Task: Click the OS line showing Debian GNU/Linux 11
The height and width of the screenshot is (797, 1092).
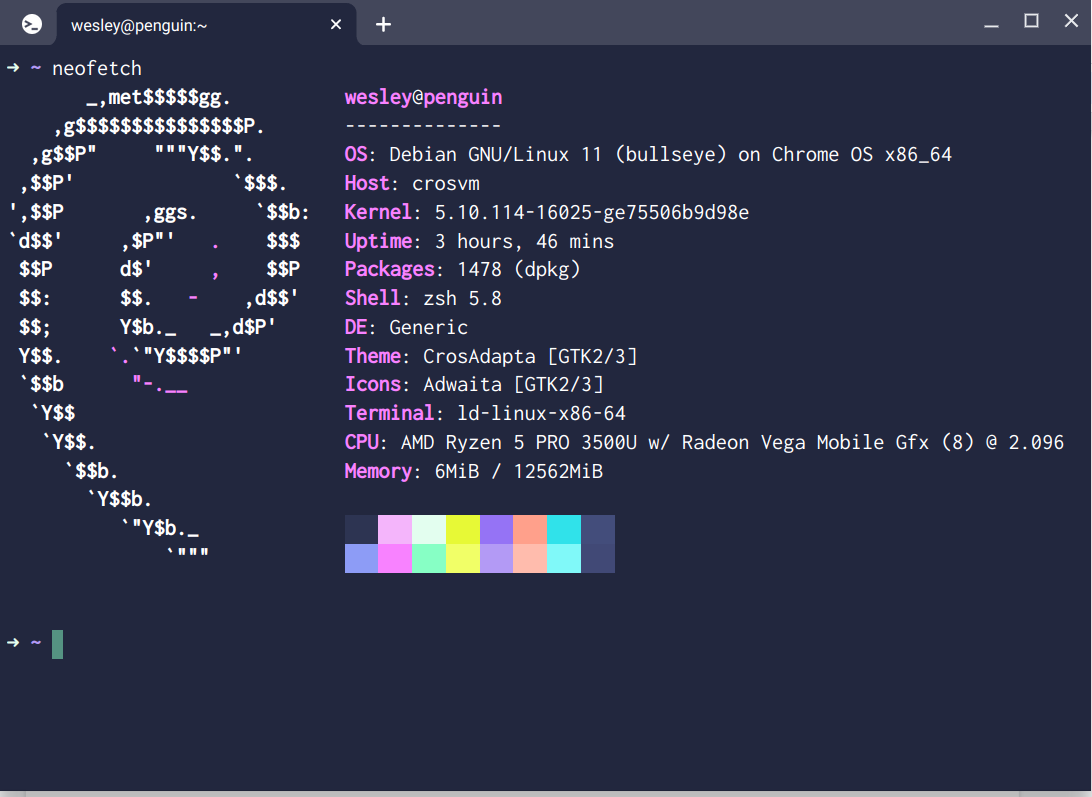Action: pos(648,155)
